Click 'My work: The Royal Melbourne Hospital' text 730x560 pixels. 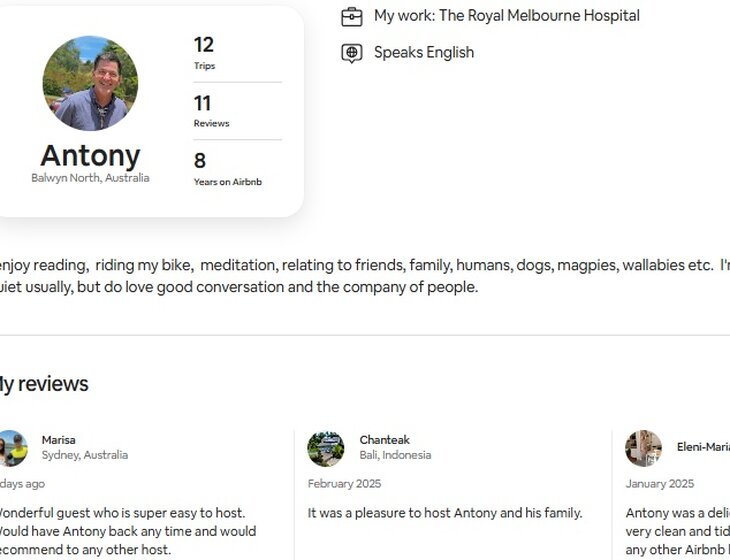506,16
